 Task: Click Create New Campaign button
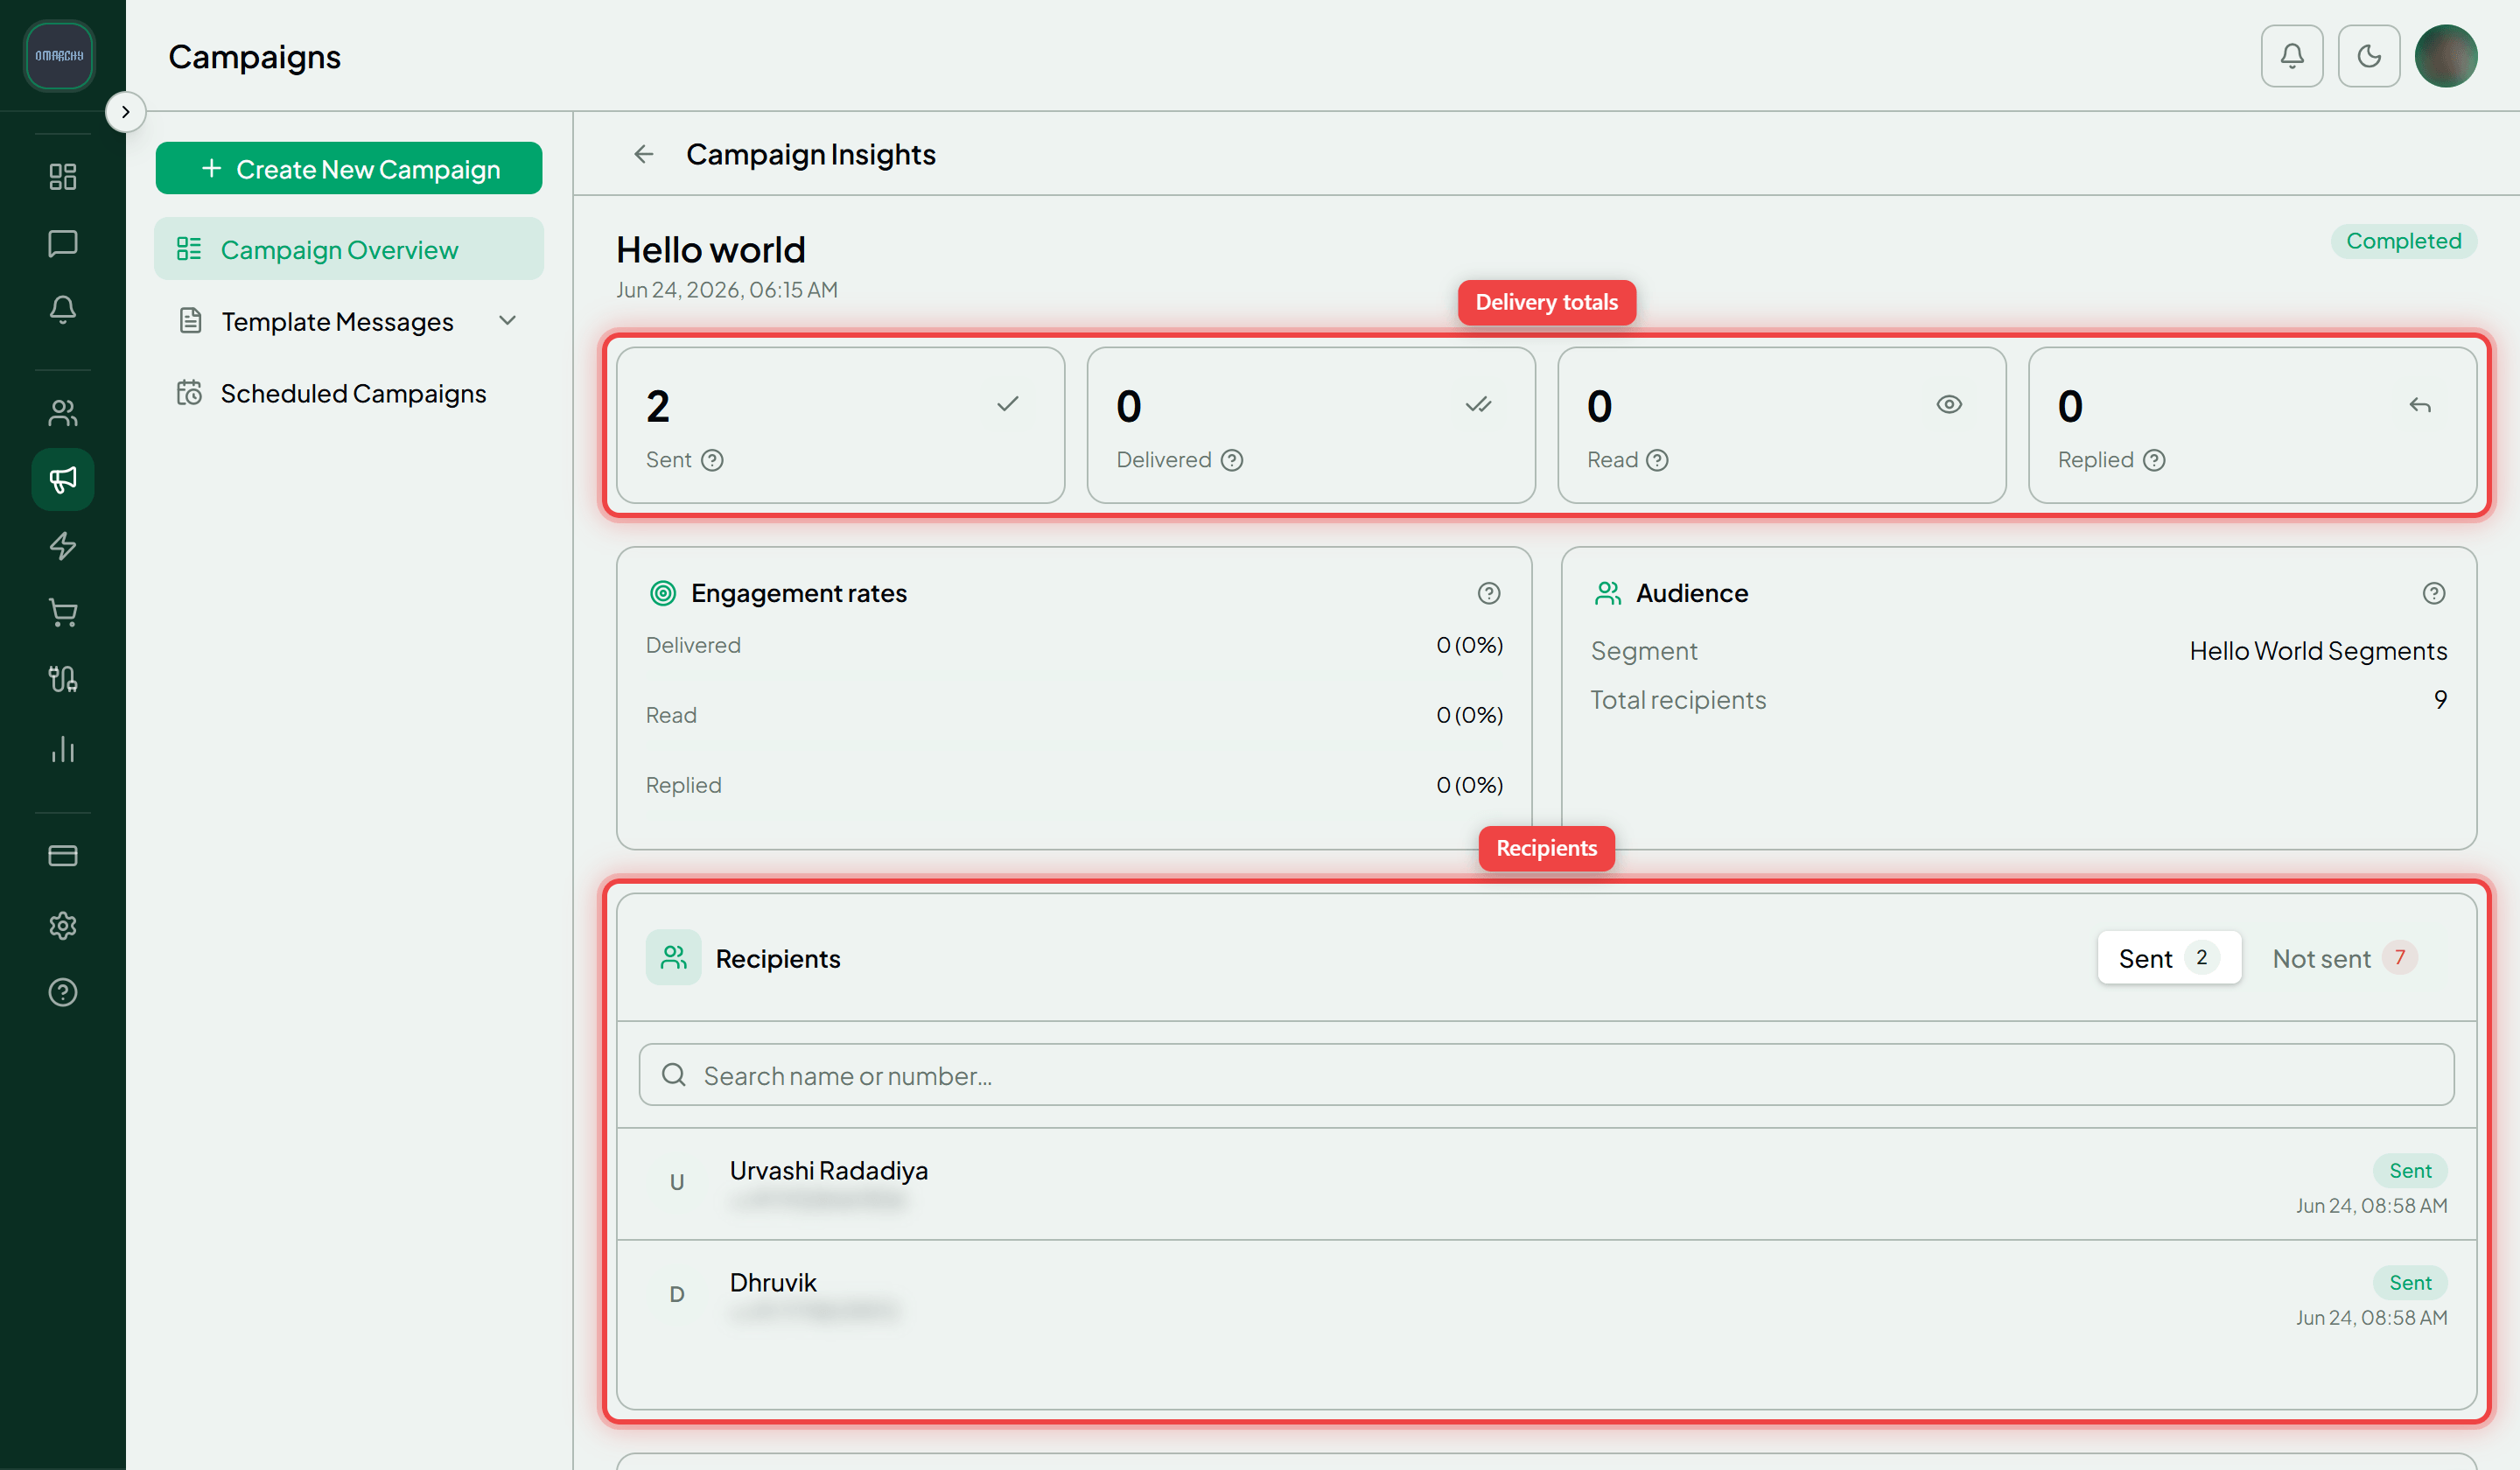click(349, 169)
